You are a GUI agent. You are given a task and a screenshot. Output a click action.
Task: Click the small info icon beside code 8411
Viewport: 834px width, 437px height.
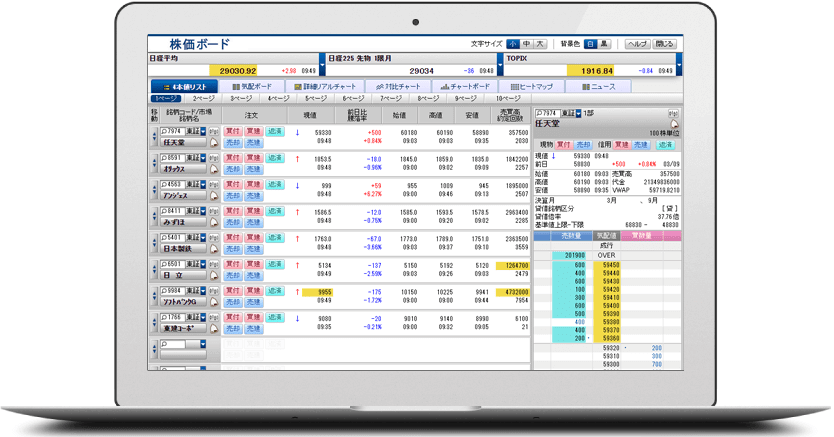(x=214, y=211)
